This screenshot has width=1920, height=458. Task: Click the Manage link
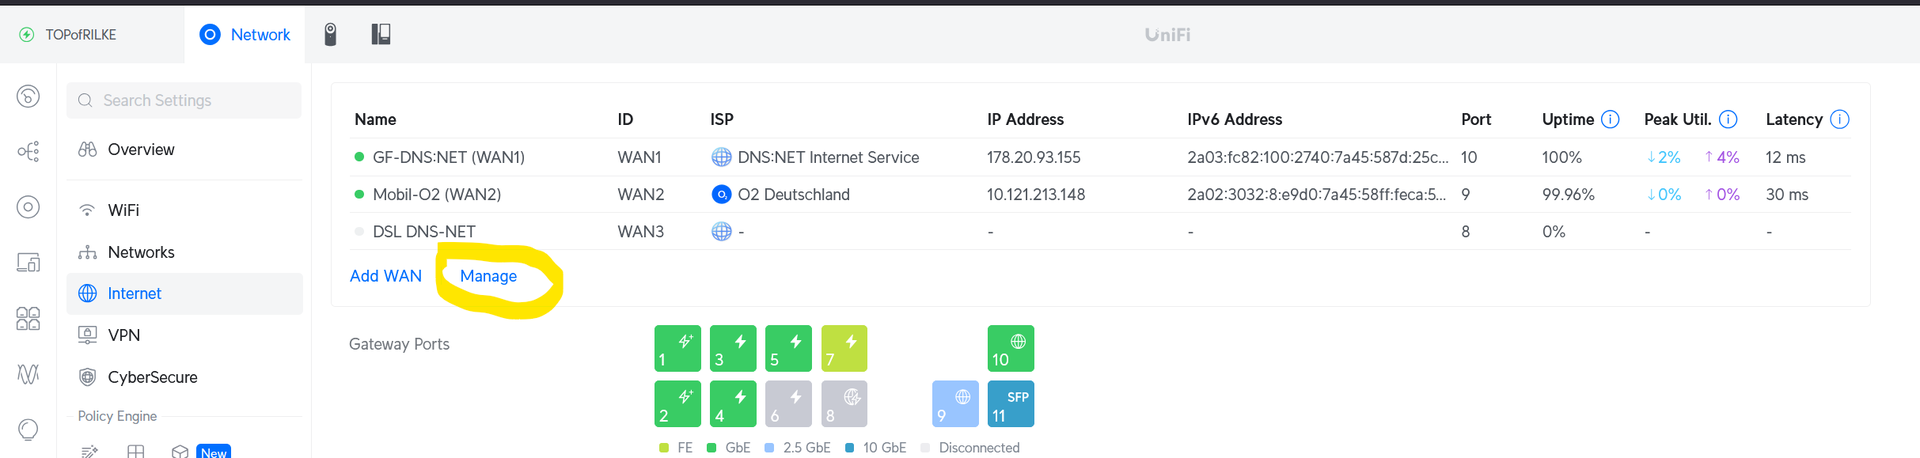[488, 276]
